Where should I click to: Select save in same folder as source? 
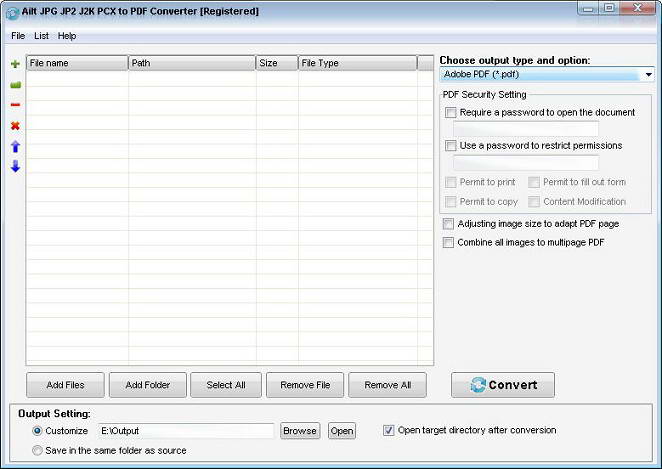(x=38, y=450)
